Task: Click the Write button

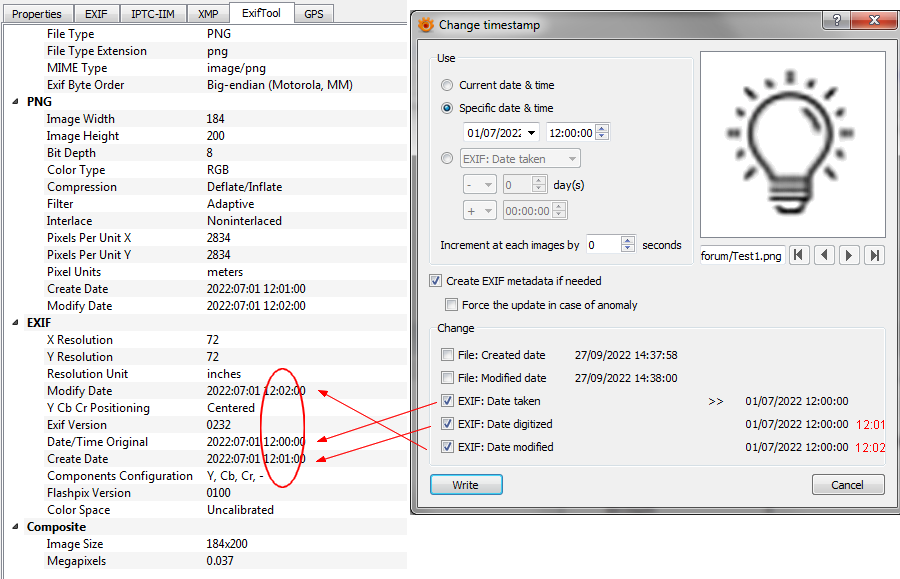Action: [x=465, y=485]
